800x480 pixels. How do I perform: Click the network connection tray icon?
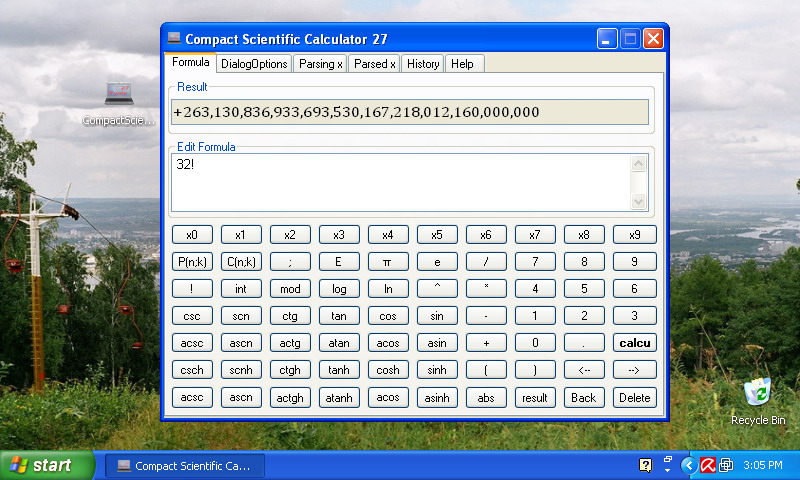(x=726, y=465)
